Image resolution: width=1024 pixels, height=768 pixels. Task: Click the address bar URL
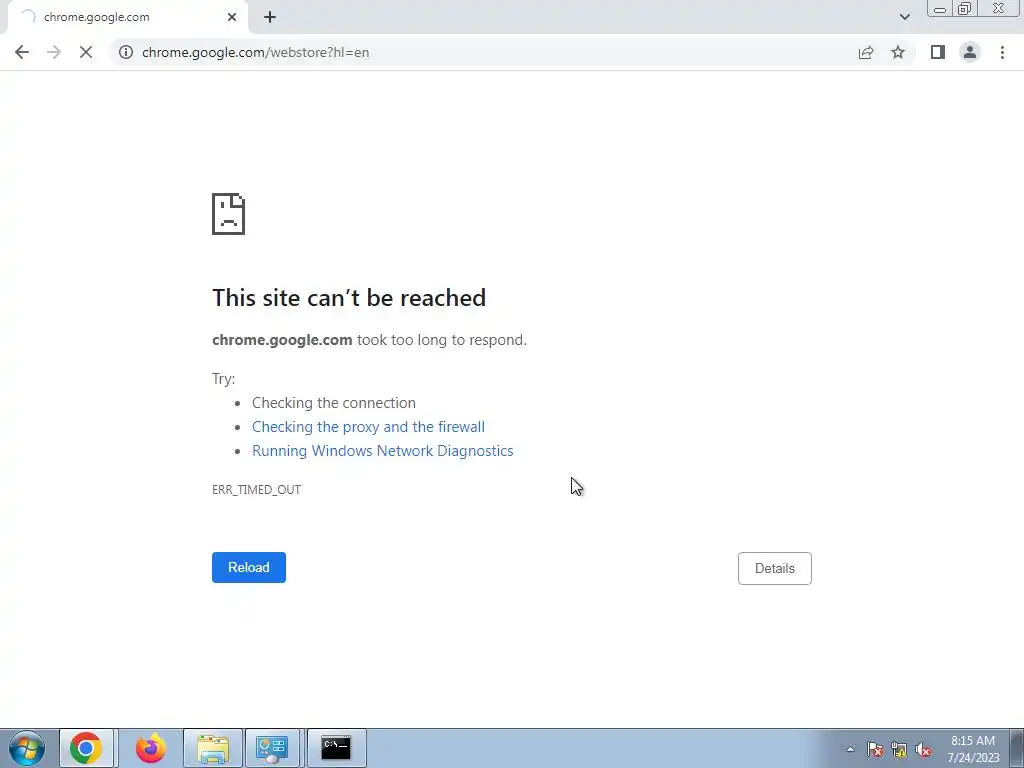pyautogui.click(x=255, y=52)
